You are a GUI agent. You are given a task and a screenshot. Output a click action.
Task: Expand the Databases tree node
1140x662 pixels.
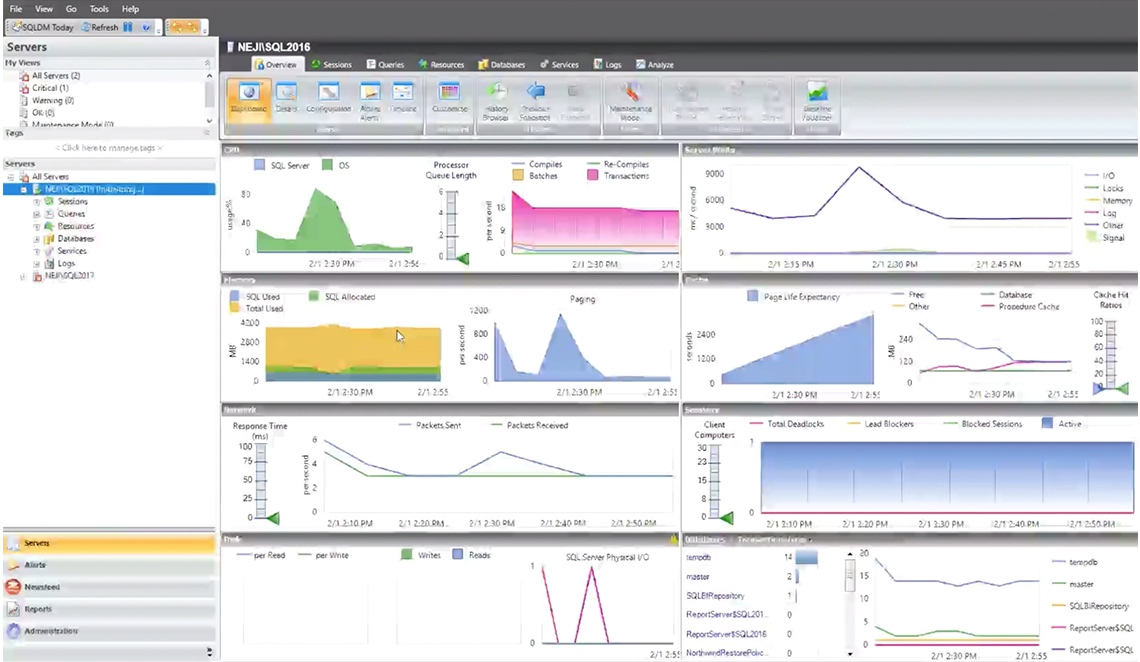(x=37, y=239)
